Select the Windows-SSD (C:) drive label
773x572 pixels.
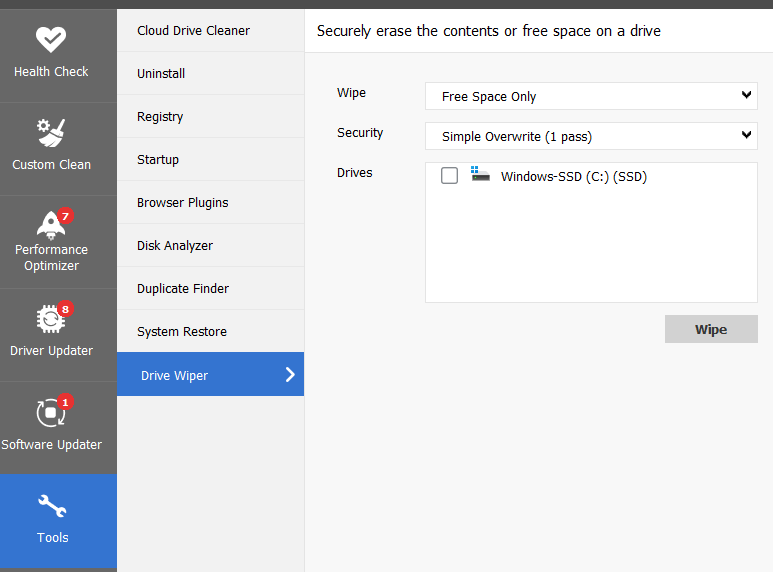pyautogui.click(x=574, y=177)
